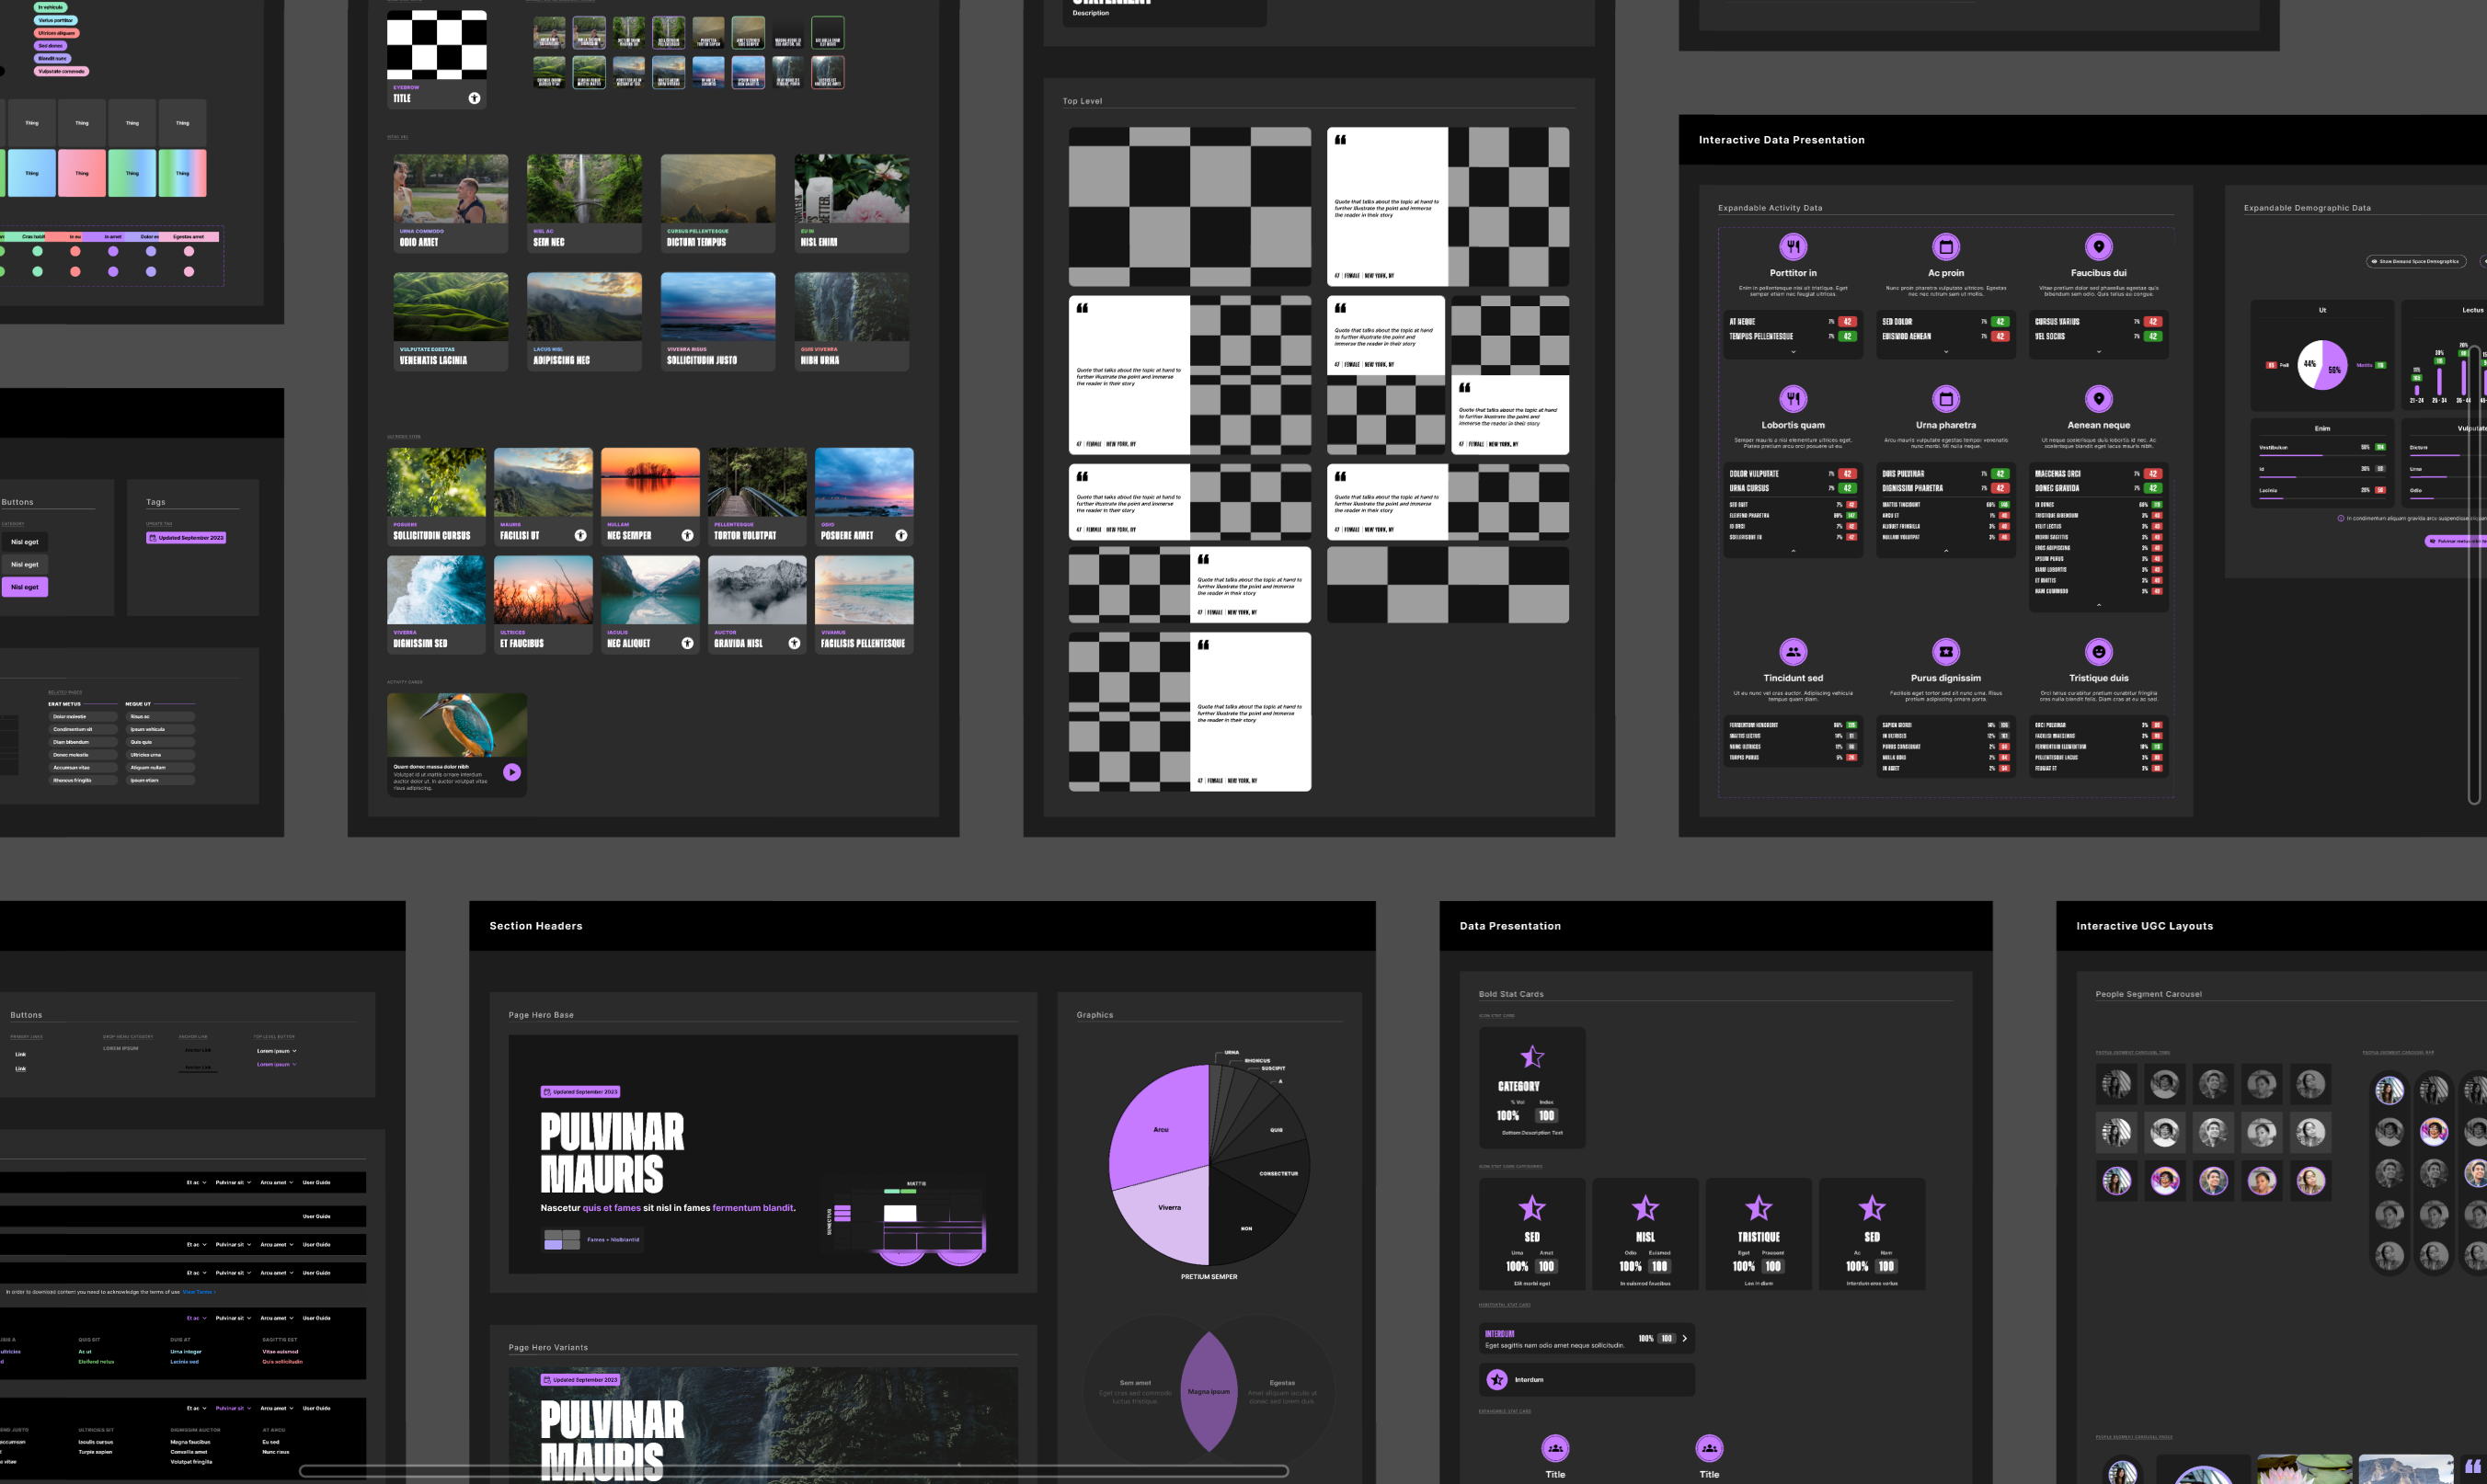Click the location pin icon above Aenean neque
The height and width of the screenshot is (1484, 2487).
tap(2099, 398)
